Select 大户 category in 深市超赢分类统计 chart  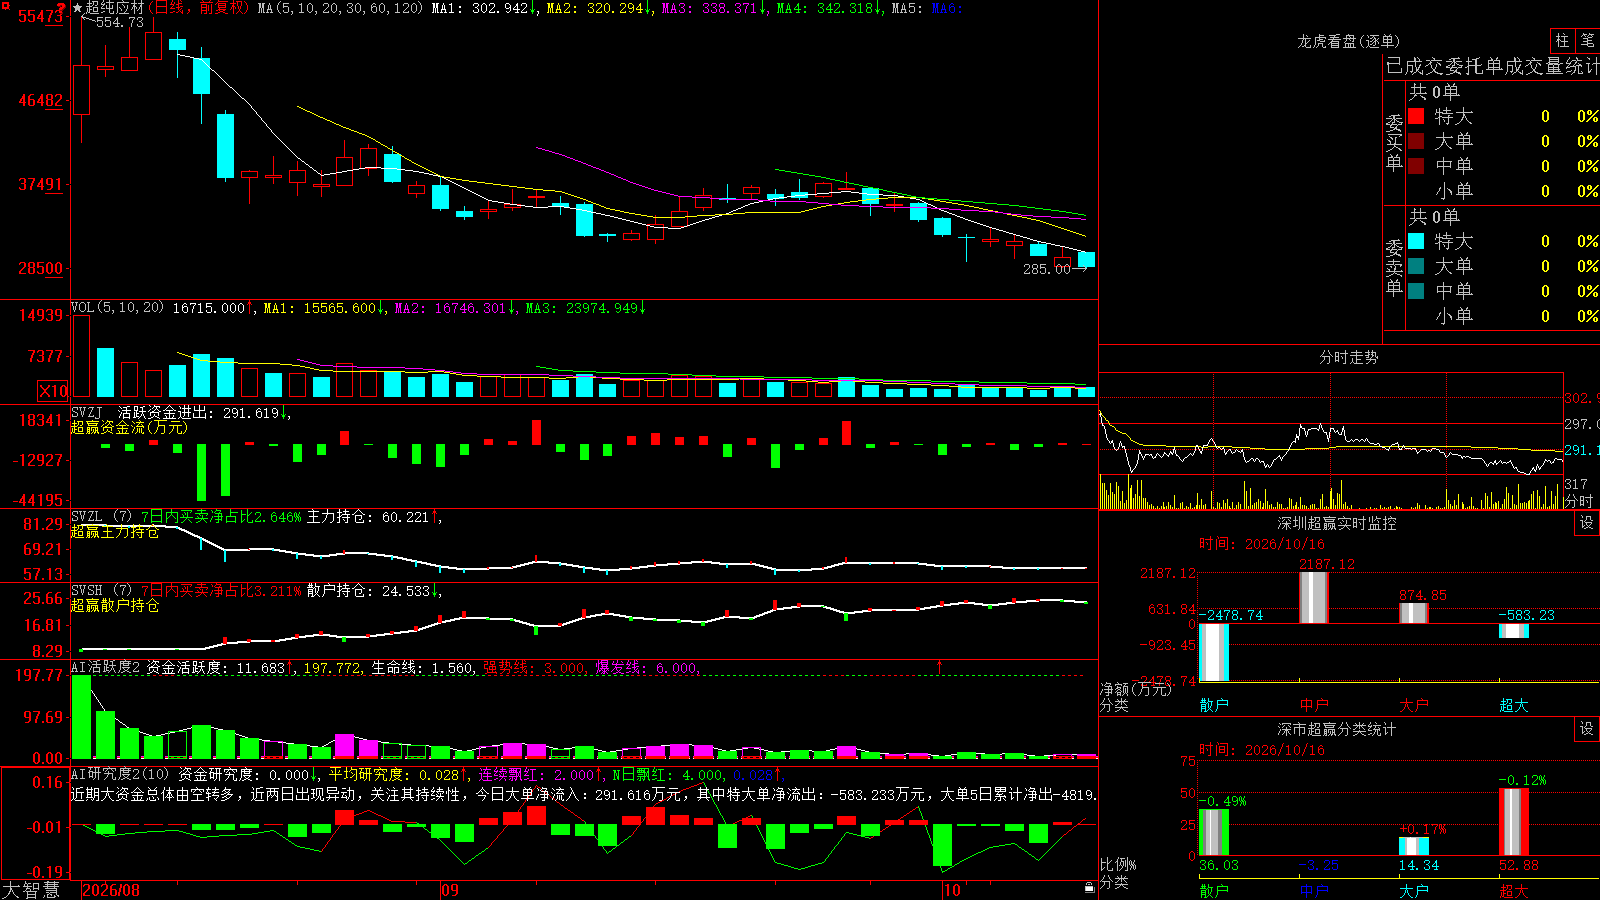(1414, 891)
